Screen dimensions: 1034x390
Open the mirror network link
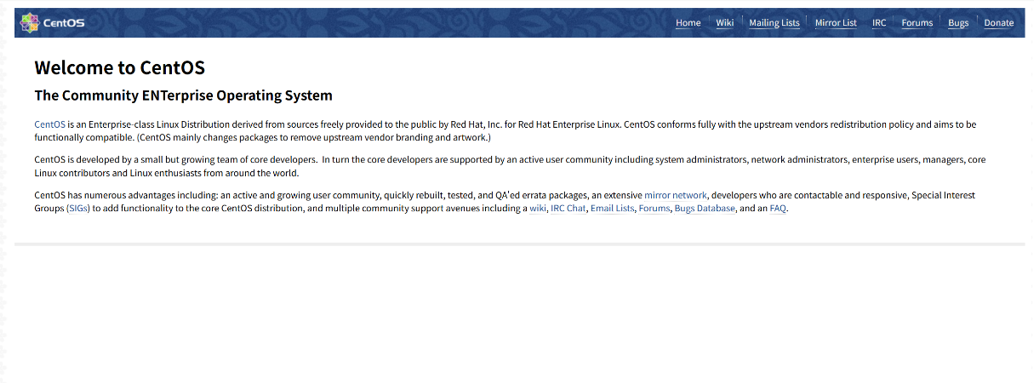coord(676,195)
